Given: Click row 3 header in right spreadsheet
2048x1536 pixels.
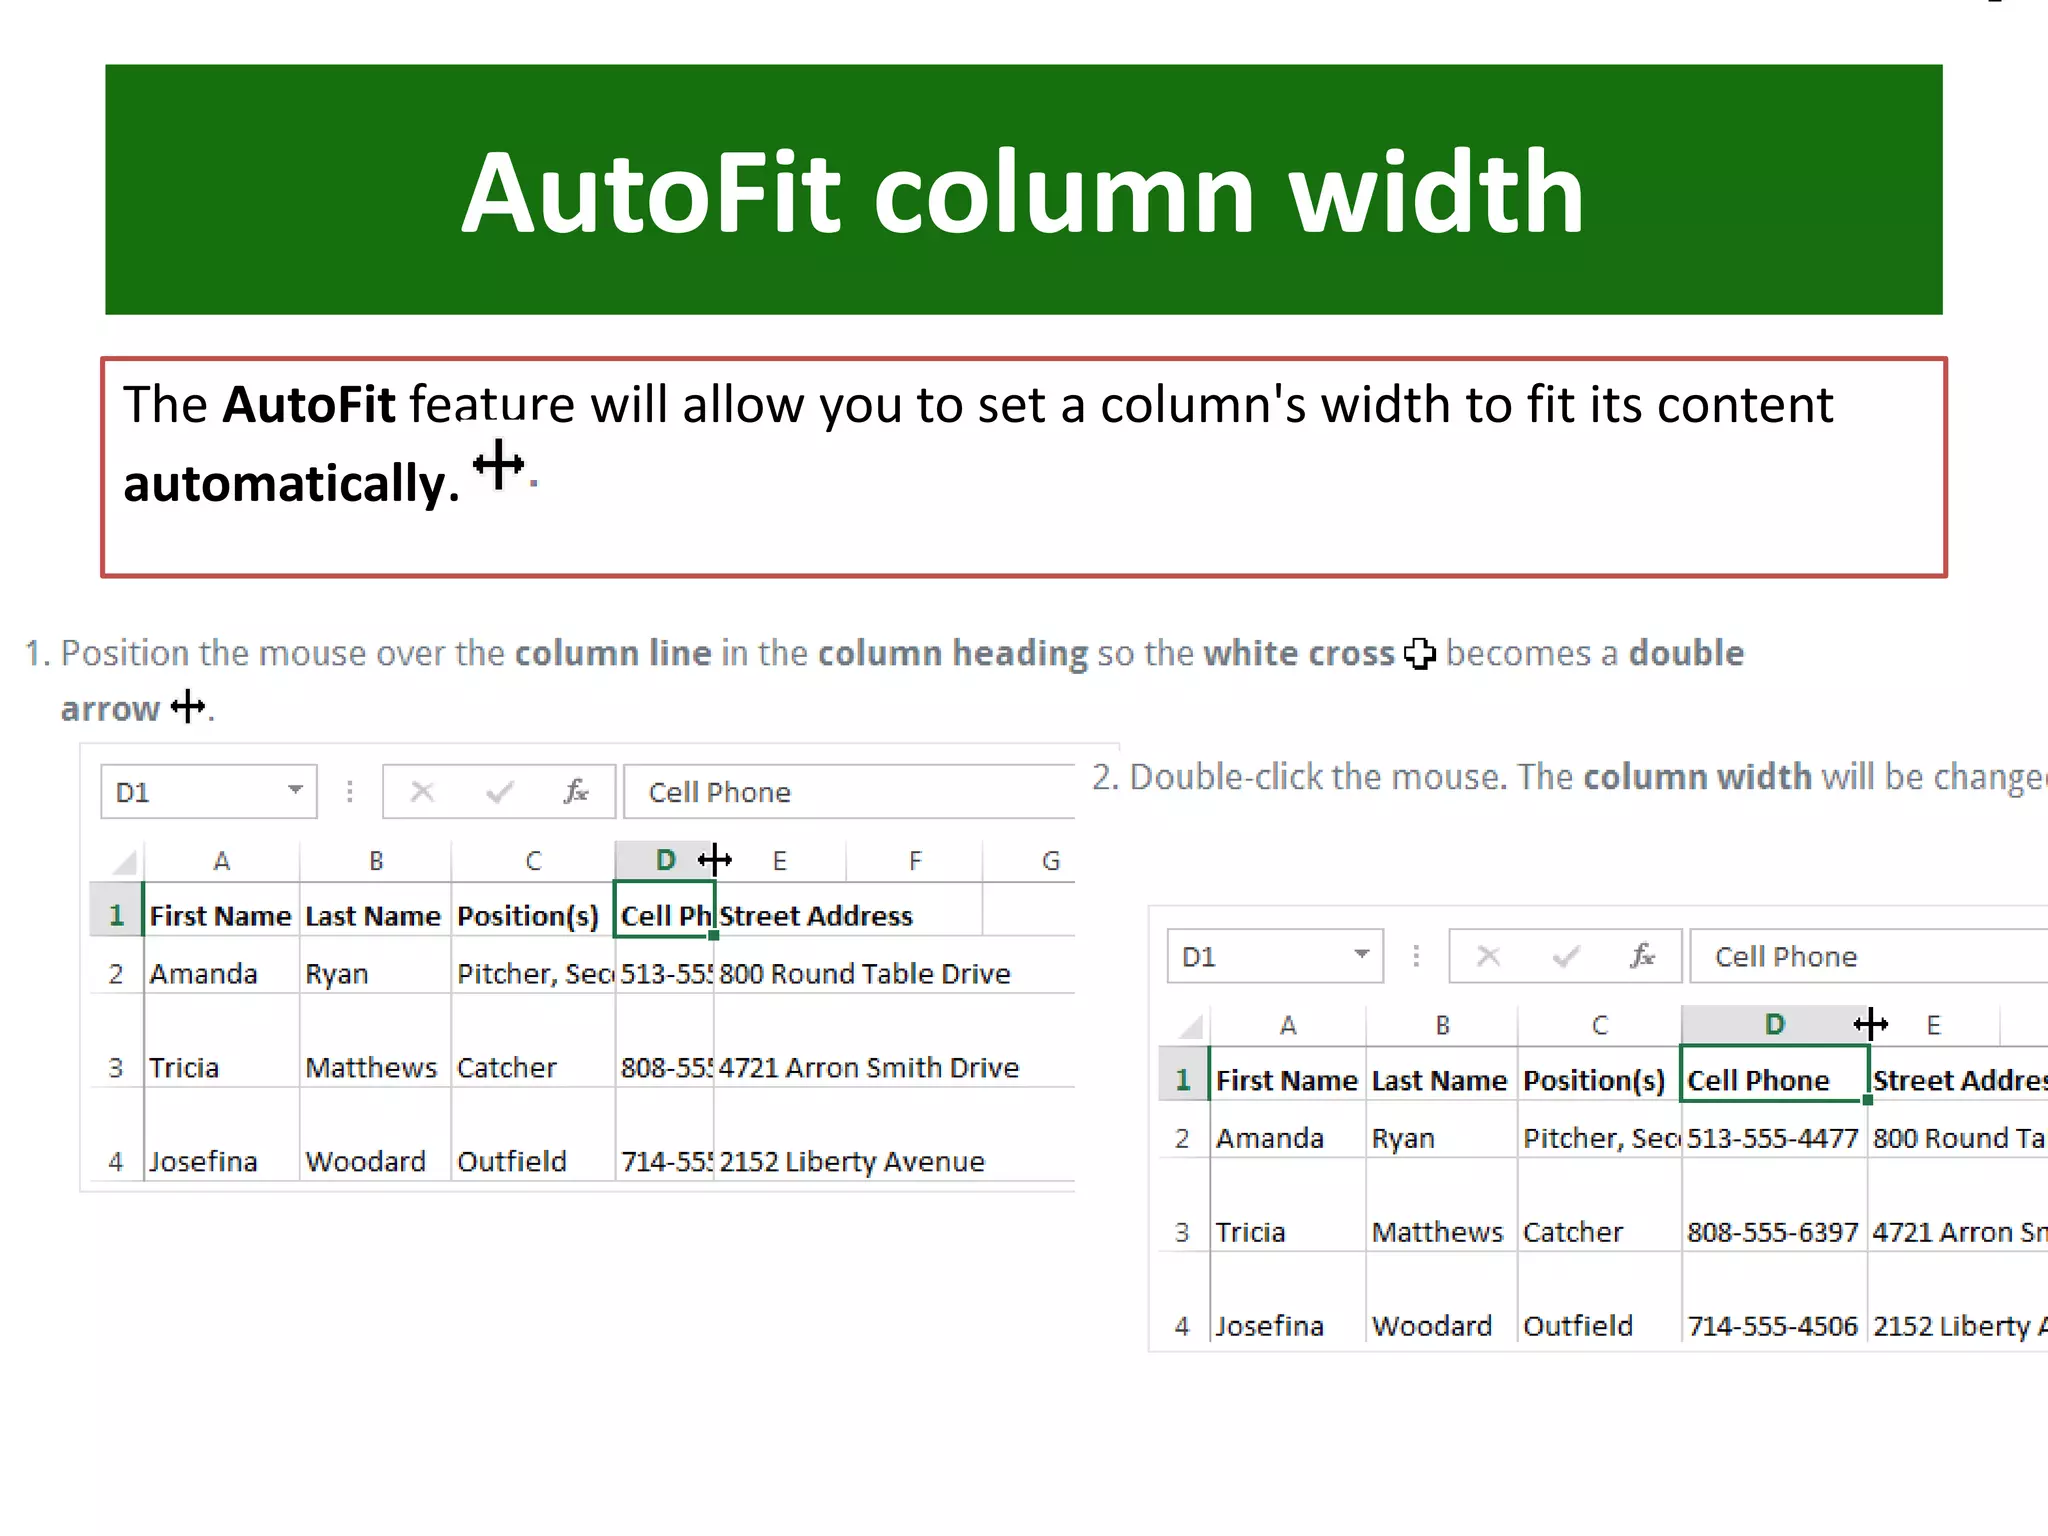Looking at the screenshot, I should pos(1182,1231).
